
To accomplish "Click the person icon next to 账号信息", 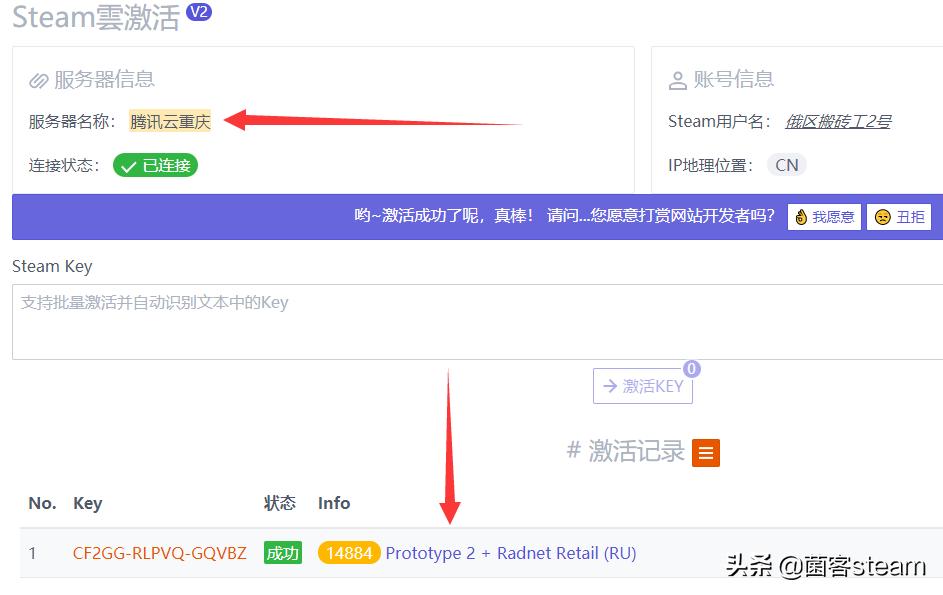I will point(679,79).
